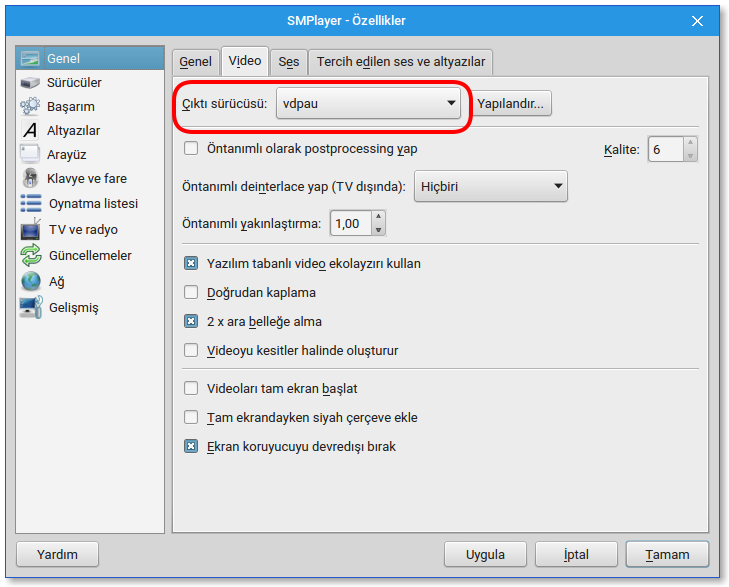Viewport: 729px width, 587px height.
Task: Enable Videoyu kesitler halinde oluşturur
Action: tap(191, 350)
